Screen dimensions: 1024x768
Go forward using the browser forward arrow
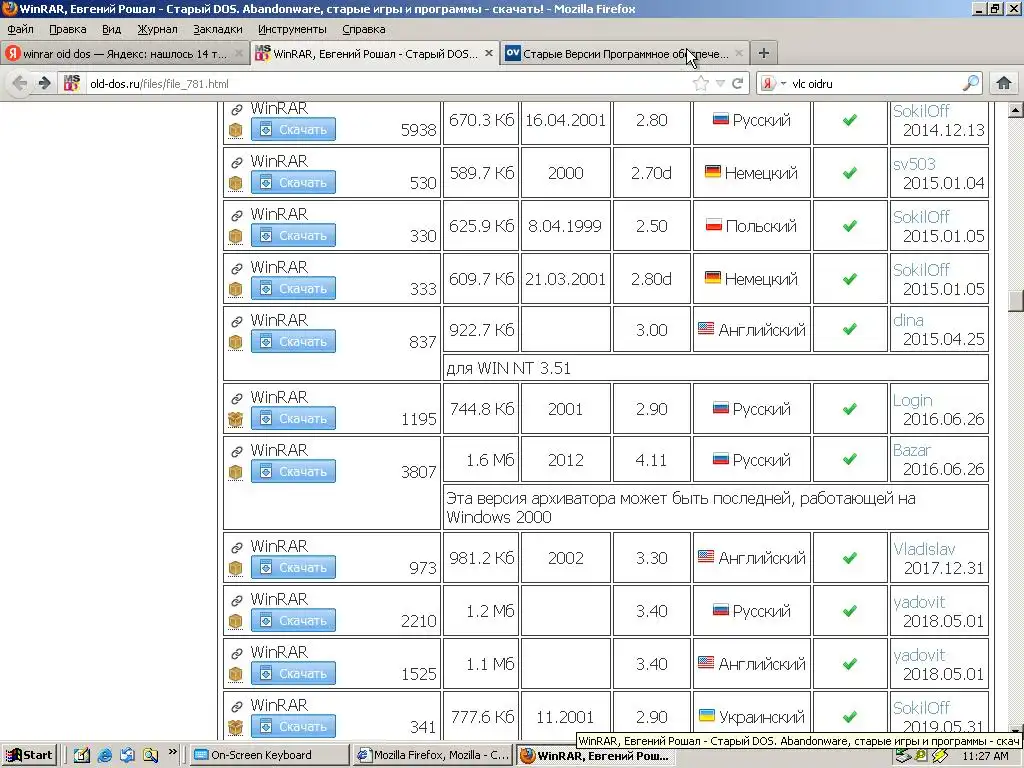pyautogui.click(x=44, y=84)
